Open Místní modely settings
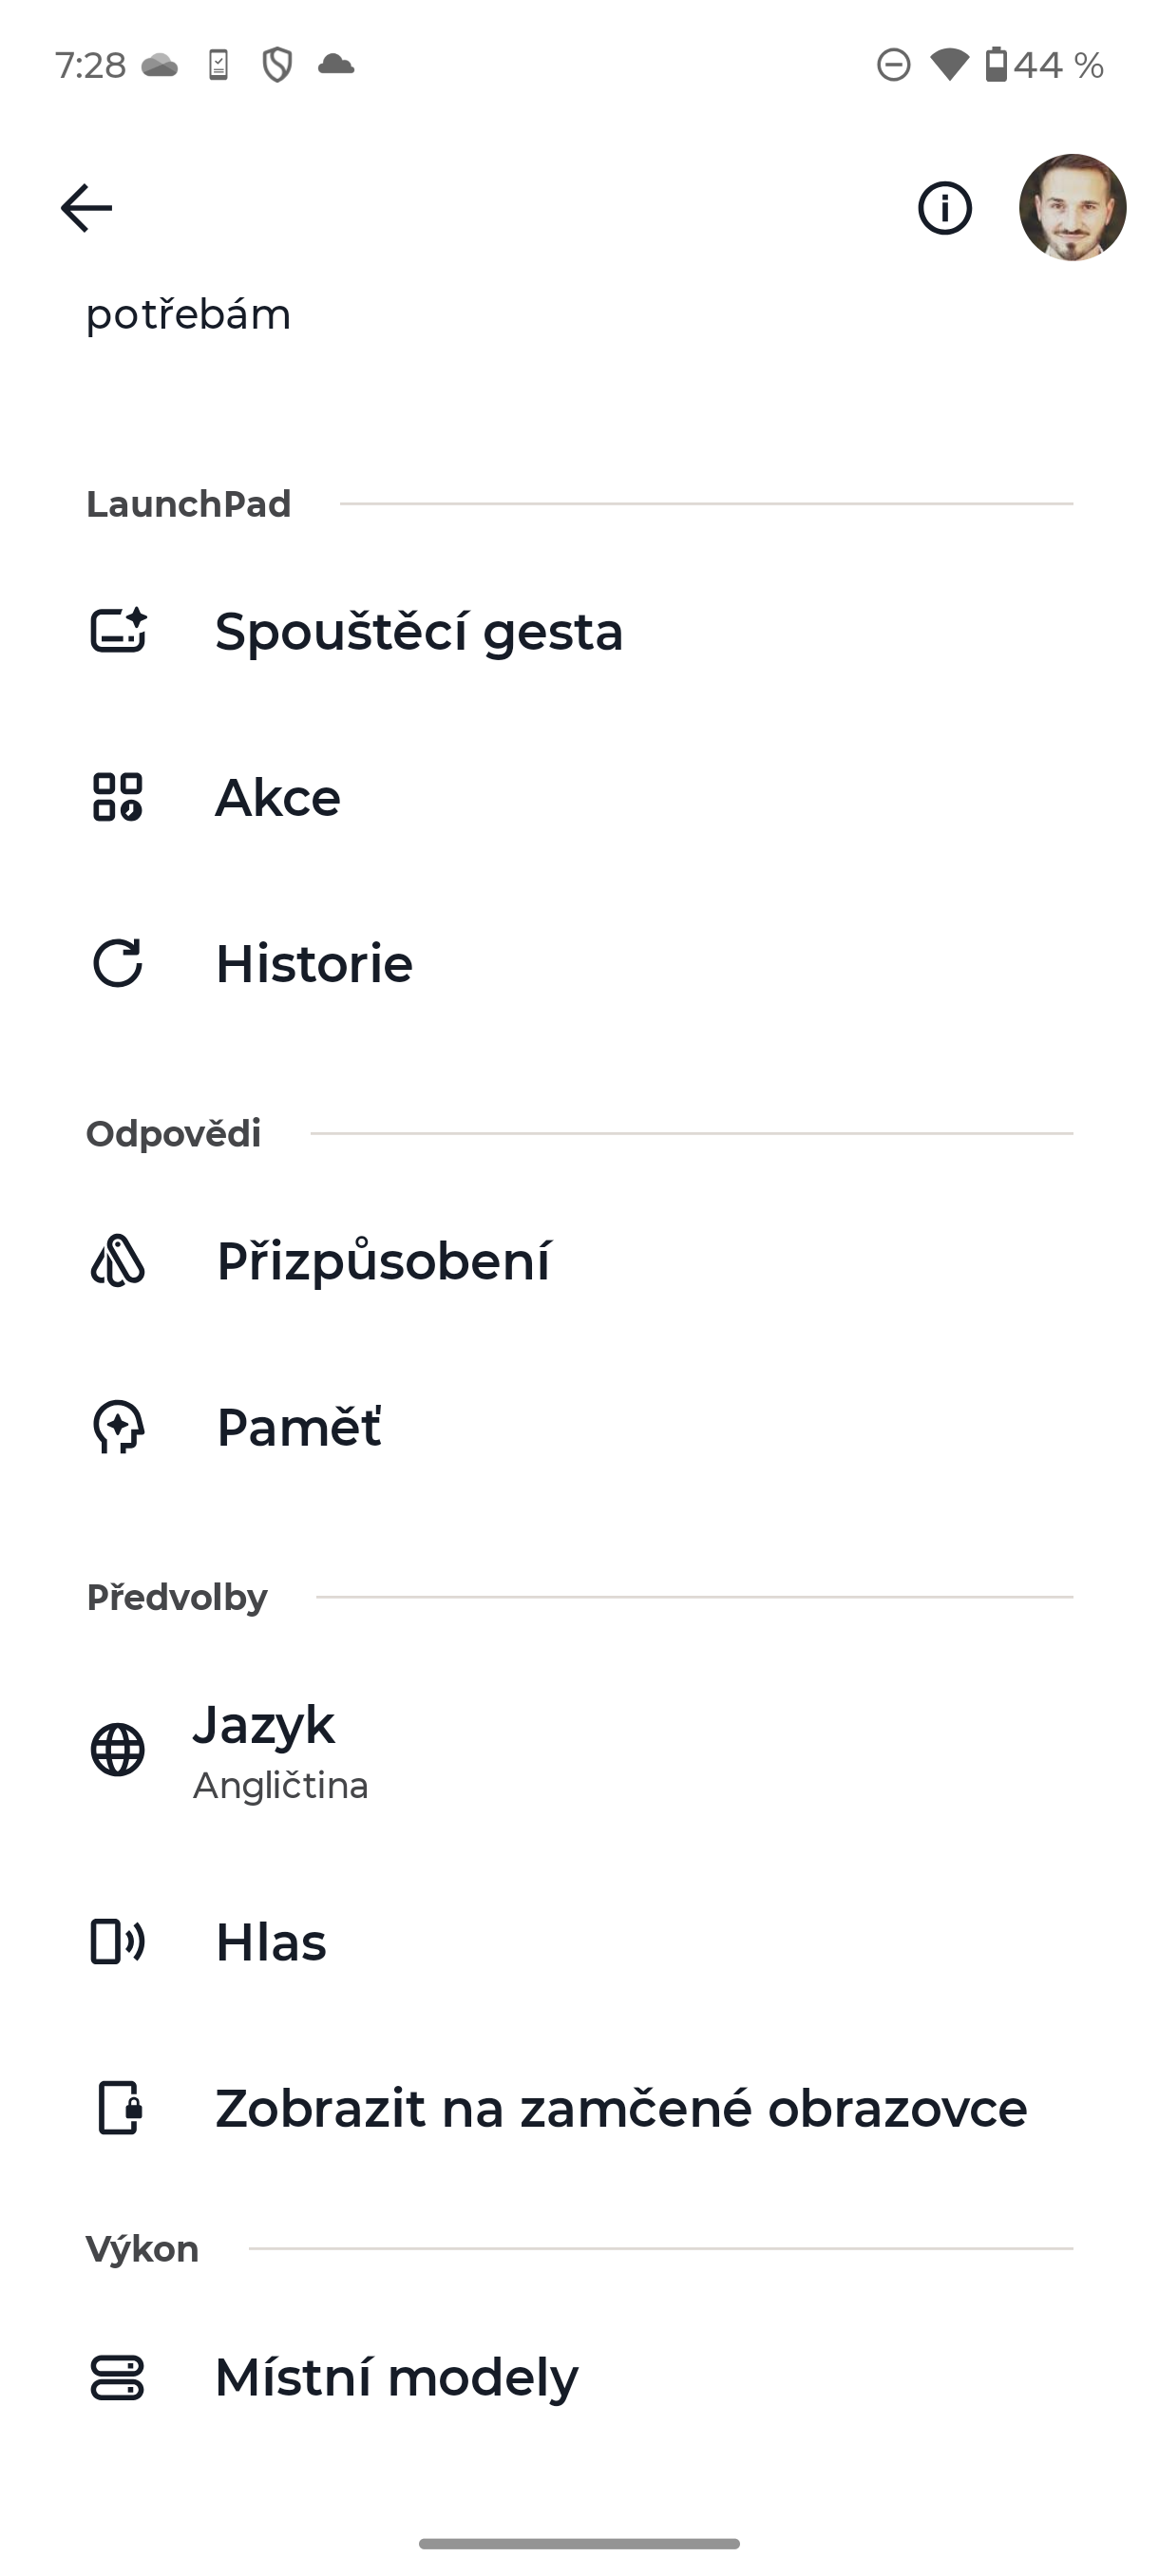 point(396,2377)
